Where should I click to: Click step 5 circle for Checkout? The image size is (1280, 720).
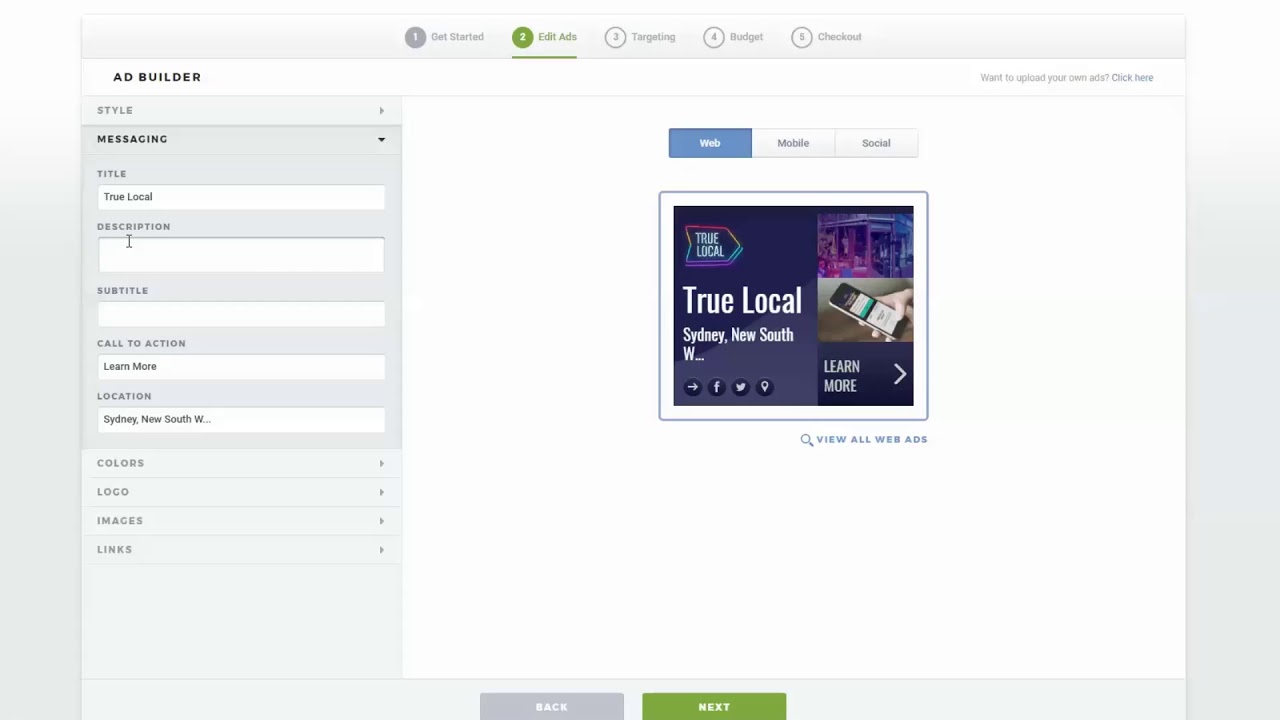click(x=801, y=37)
